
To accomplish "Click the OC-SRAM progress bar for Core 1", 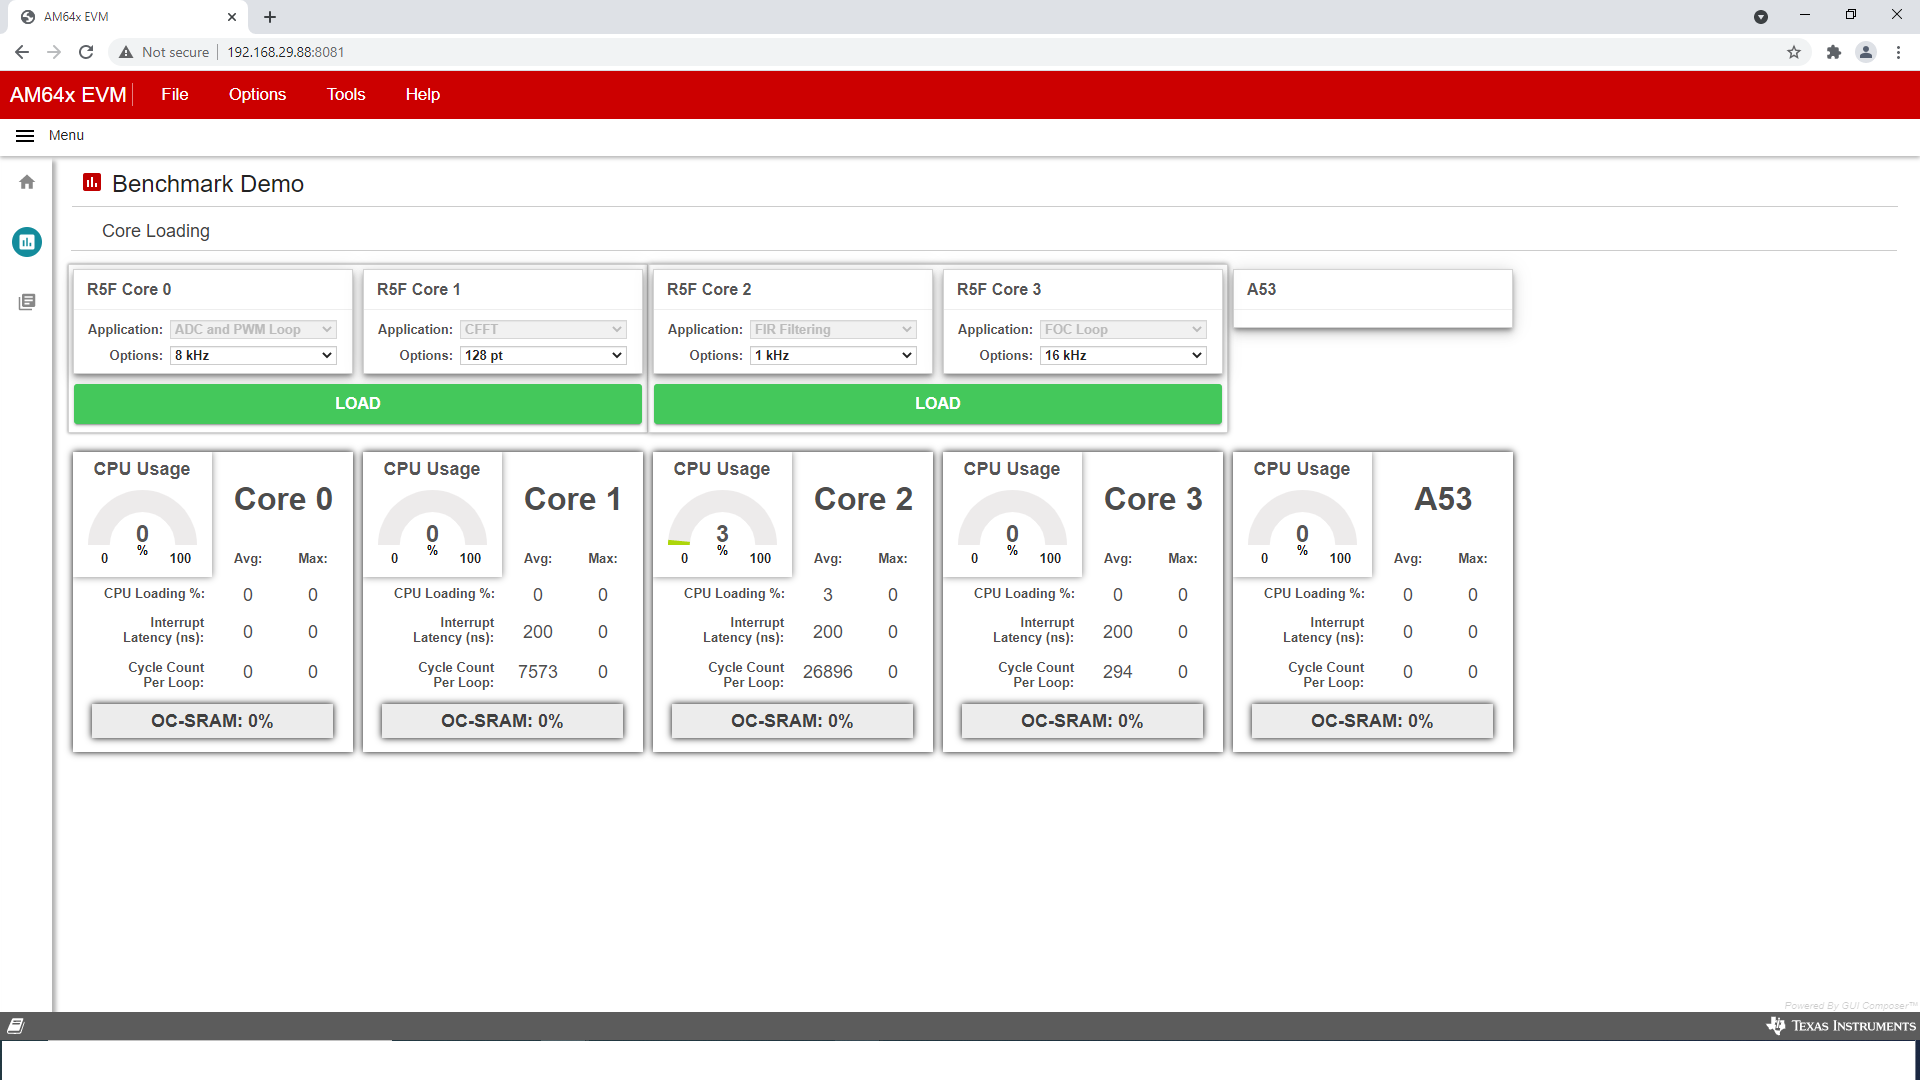I will pyautogui.click(x=501, y=720).
